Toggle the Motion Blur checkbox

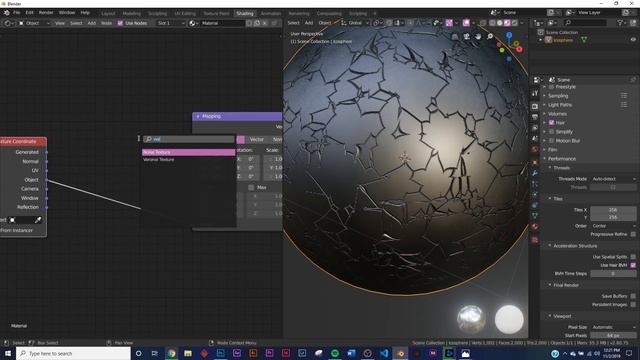pos(551,141)
